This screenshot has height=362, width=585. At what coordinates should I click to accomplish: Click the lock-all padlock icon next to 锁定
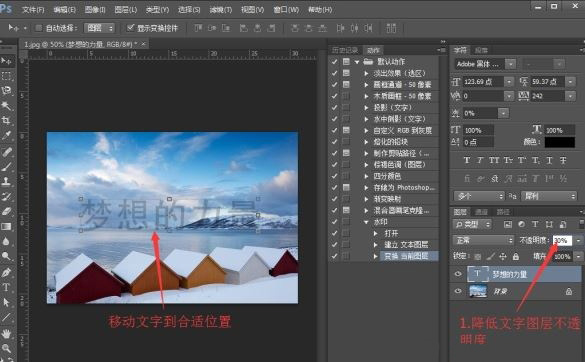[x=516, y=256]
